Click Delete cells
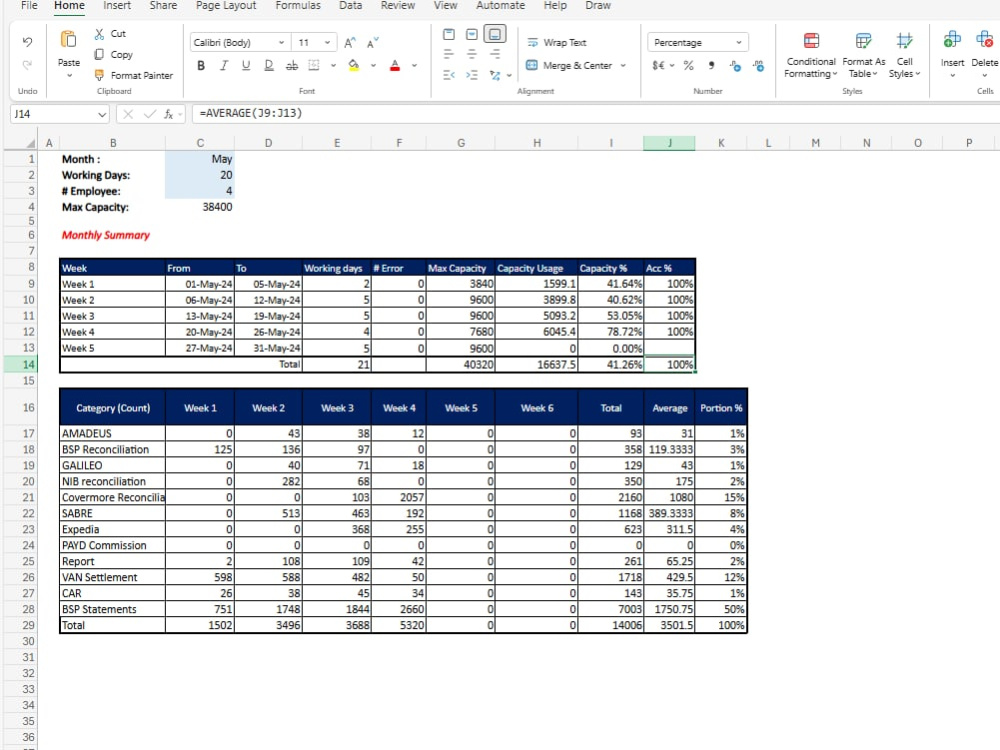The width and height of the screenshot is (1000, 750). [x=984, y=54]
